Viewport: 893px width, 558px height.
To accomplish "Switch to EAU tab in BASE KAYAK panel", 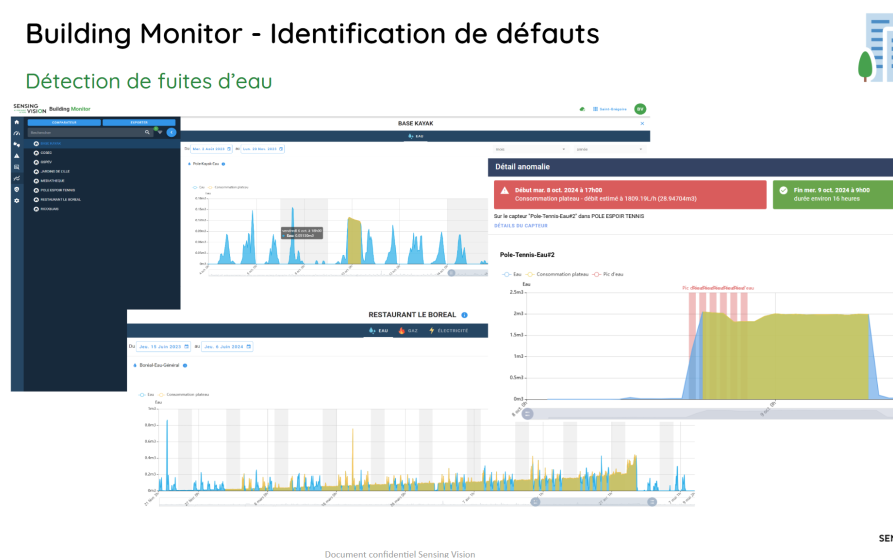I will coord(416,137).
